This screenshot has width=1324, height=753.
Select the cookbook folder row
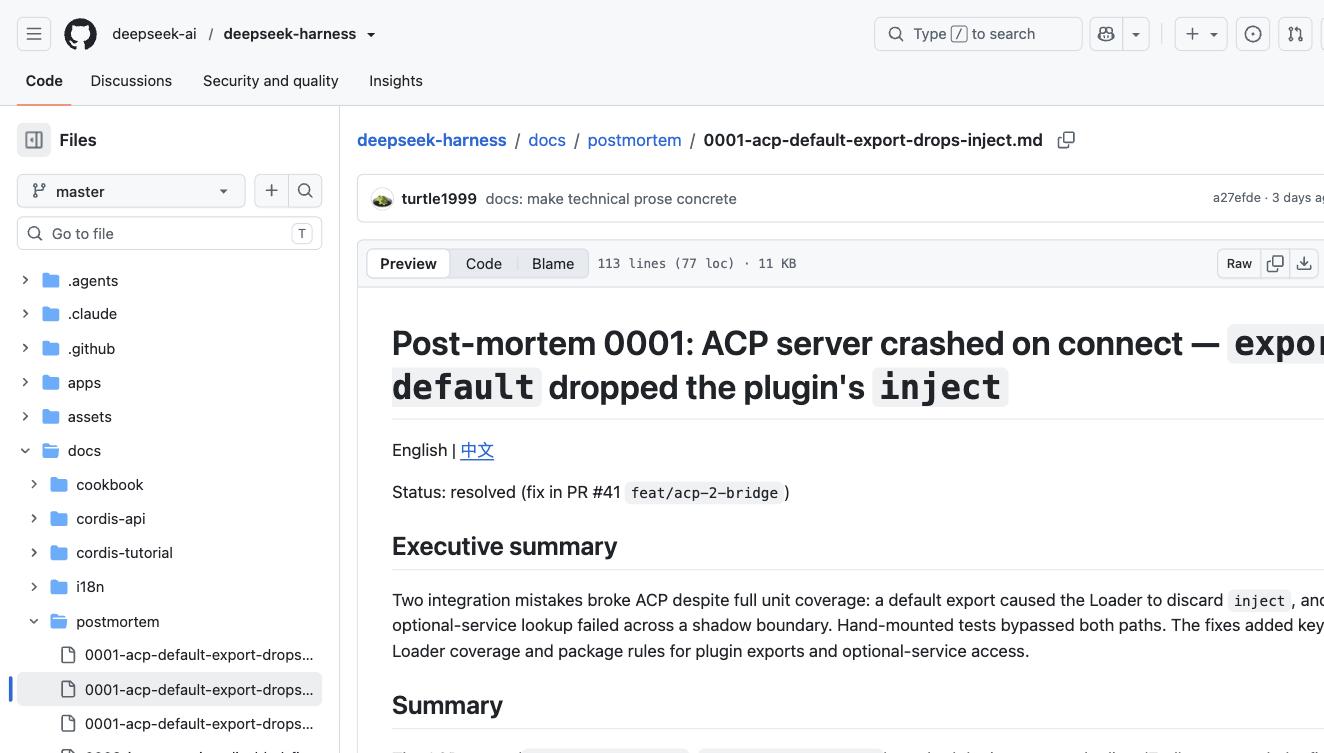point(169,485)
